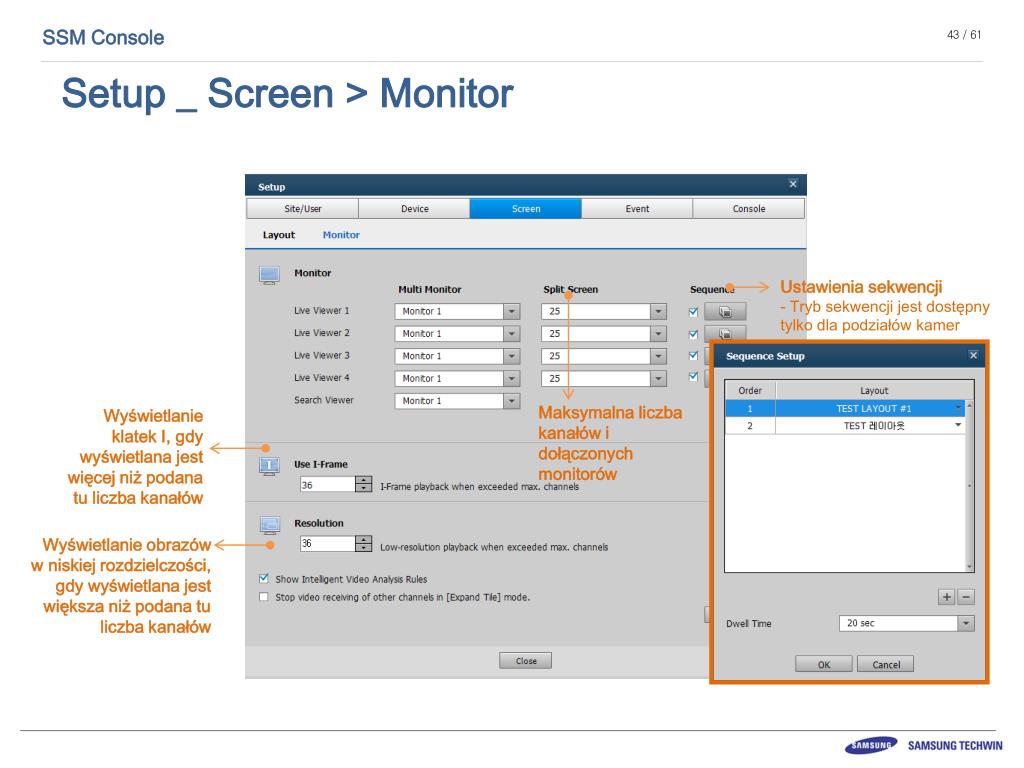Click the Layout column header
The image size is (1024, 768).
pos(874,390)
